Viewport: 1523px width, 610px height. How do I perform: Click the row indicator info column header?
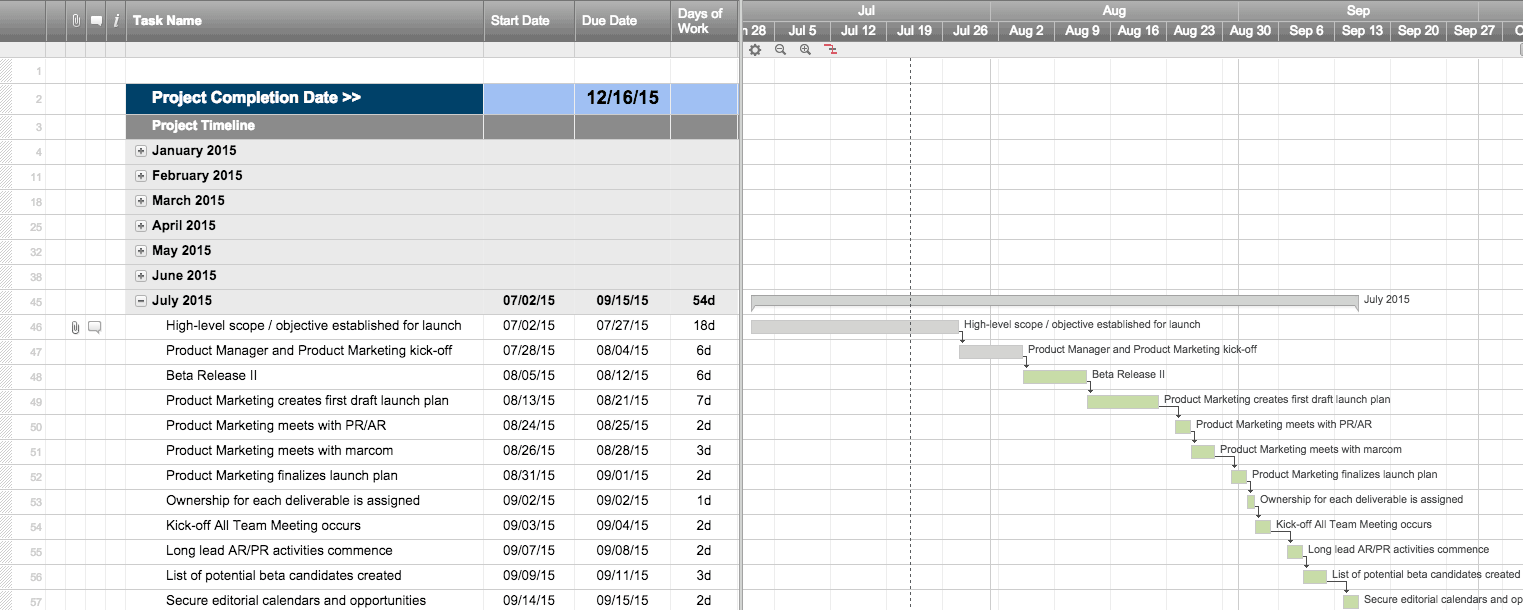click(116, 20)
